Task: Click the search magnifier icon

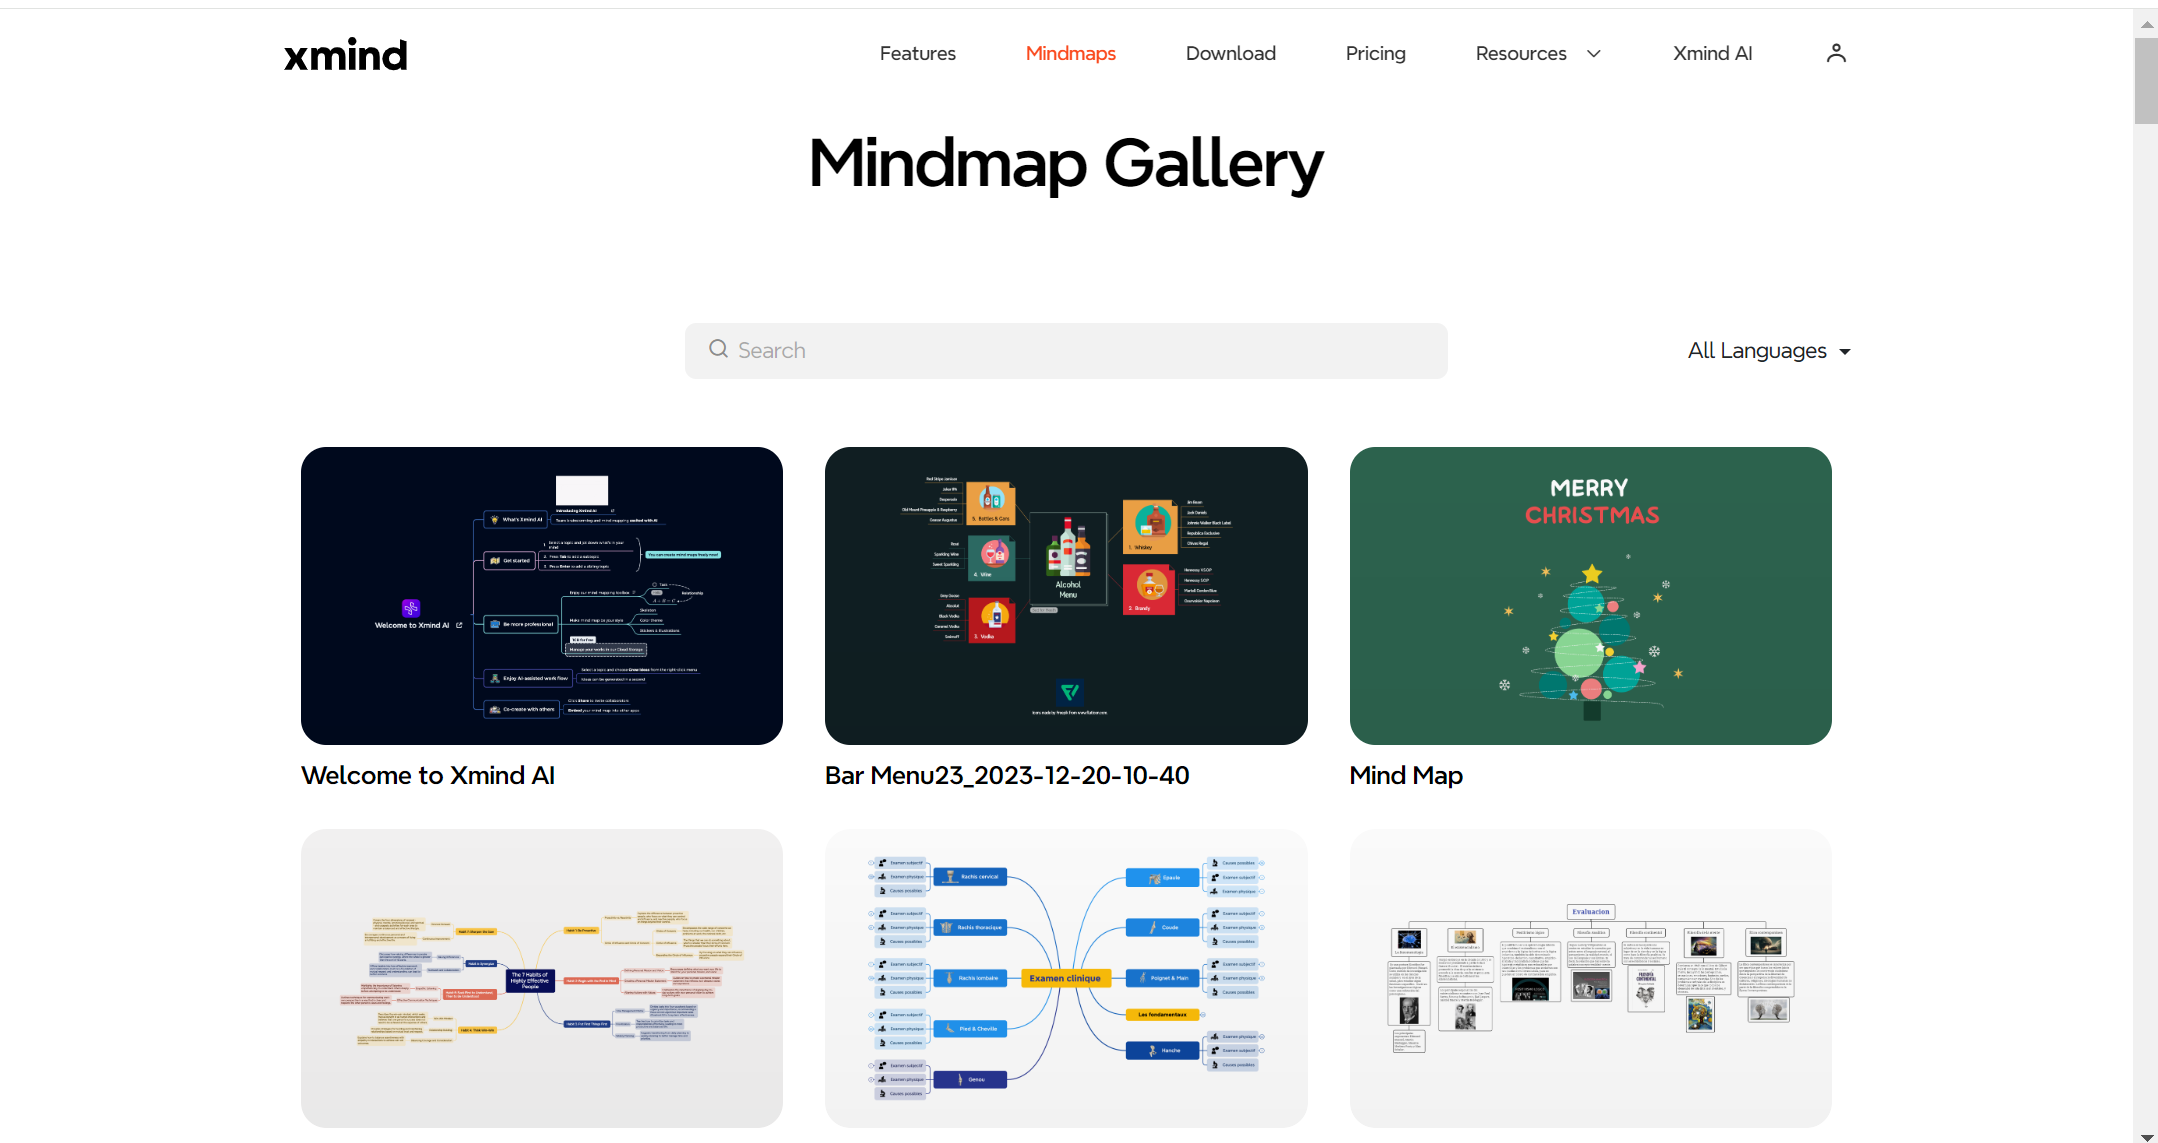Action: coord(718,350)
